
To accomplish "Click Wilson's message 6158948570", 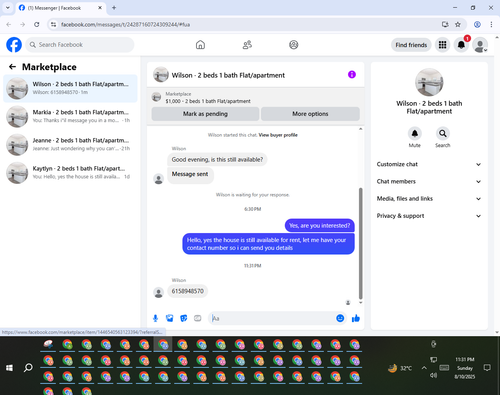I will pos(188,291).
